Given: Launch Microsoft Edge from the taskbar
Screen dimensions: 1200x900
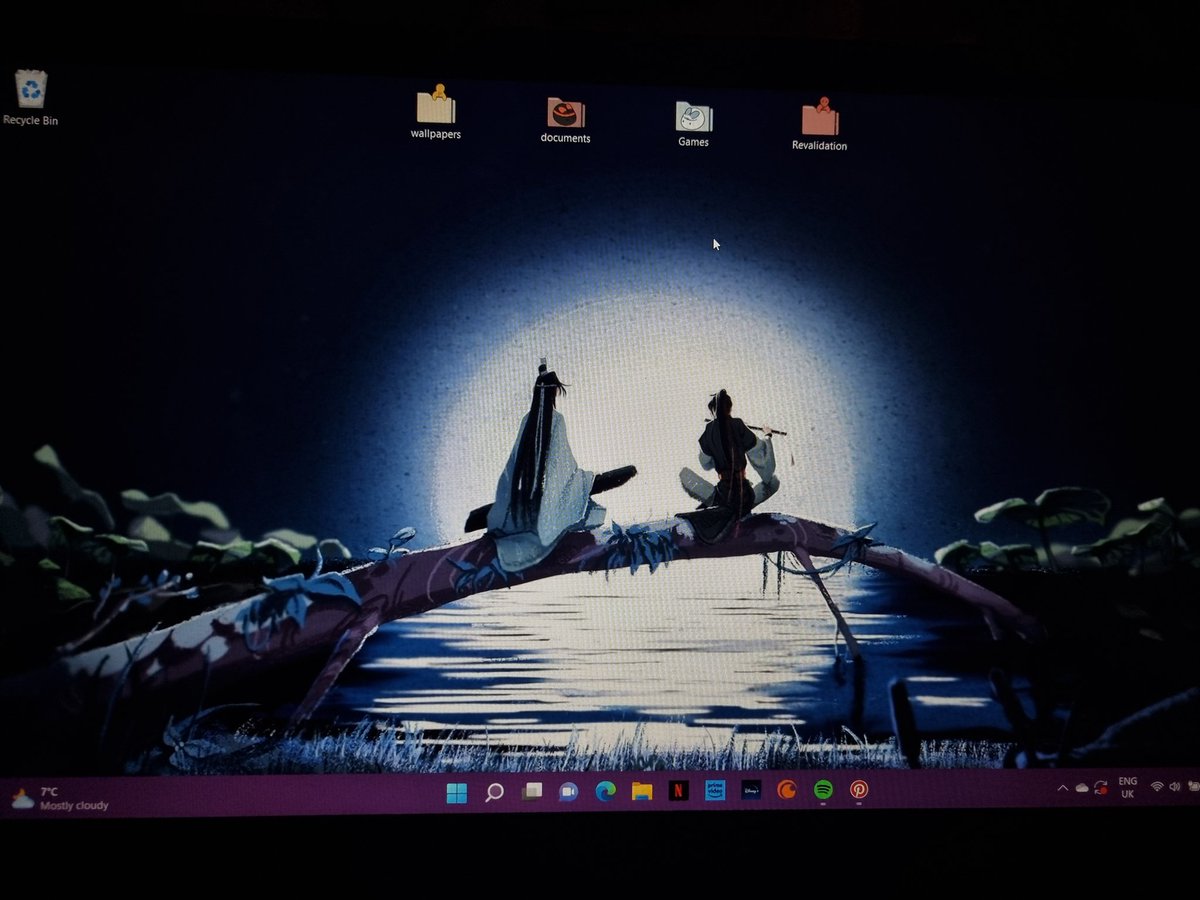Looking at the screenshot, I should tap(605, 791).
